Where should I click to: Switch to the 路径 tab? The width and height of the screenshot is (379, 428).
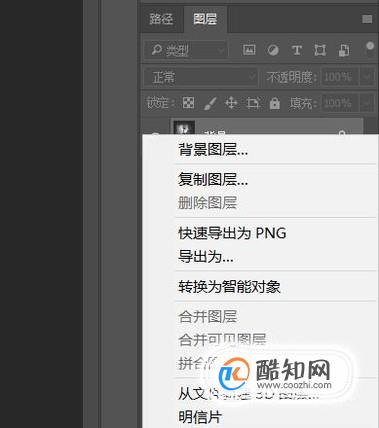click(161, 19)
